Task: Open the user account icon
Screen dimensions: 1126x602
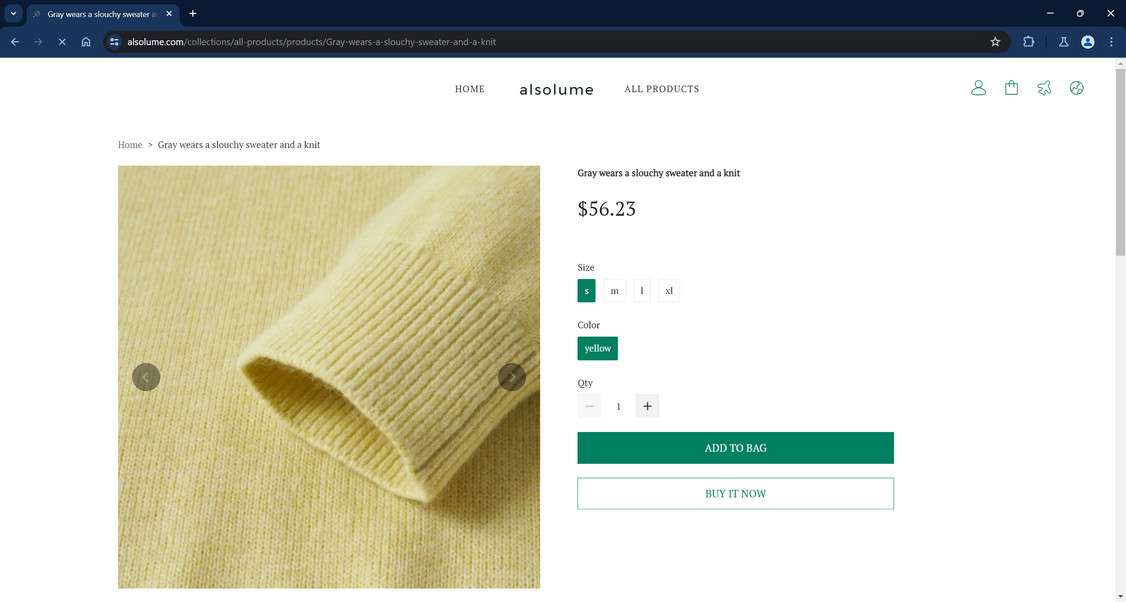Action: click(978, 88)
